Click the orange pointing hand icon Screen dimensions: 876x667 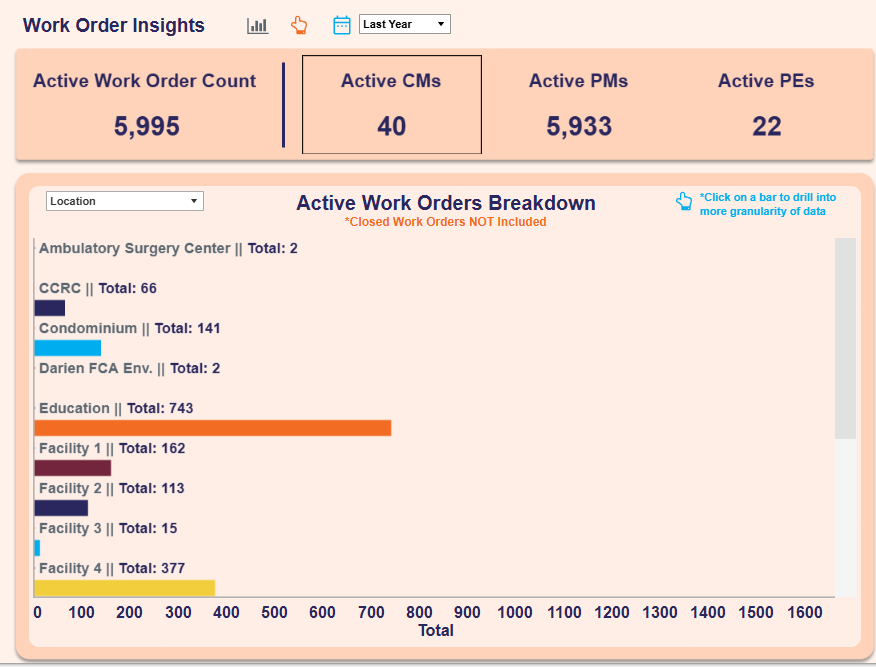tap(299, 25)
